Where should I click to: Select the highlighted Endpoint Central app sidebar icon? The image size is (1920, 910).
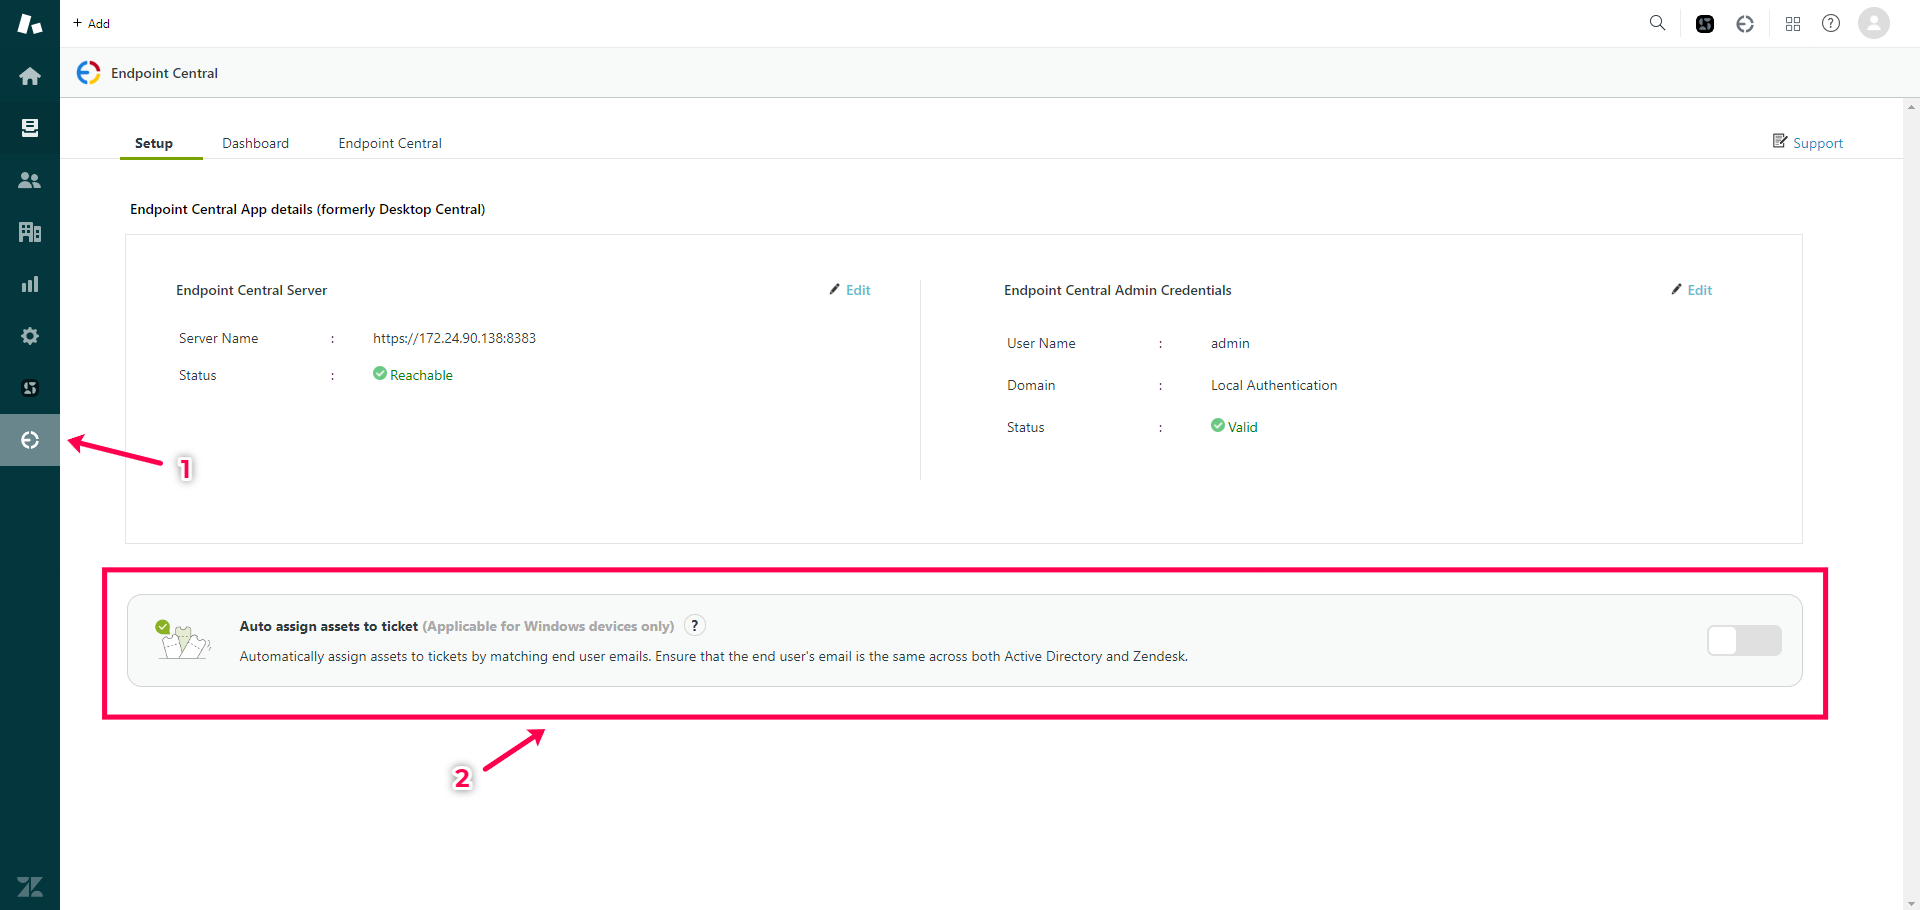30,440
